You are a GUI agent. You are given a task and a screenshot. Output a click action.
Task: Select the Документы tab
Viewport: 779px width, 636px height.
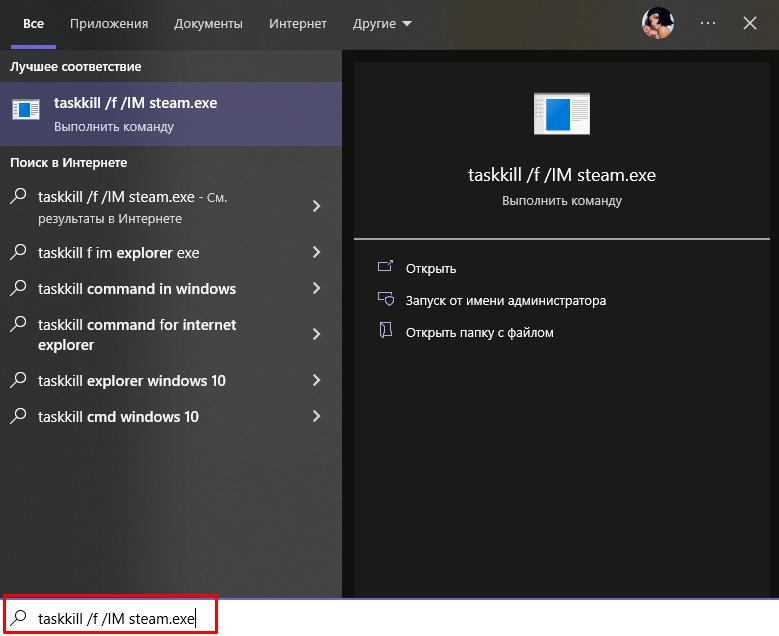(208, 23)
